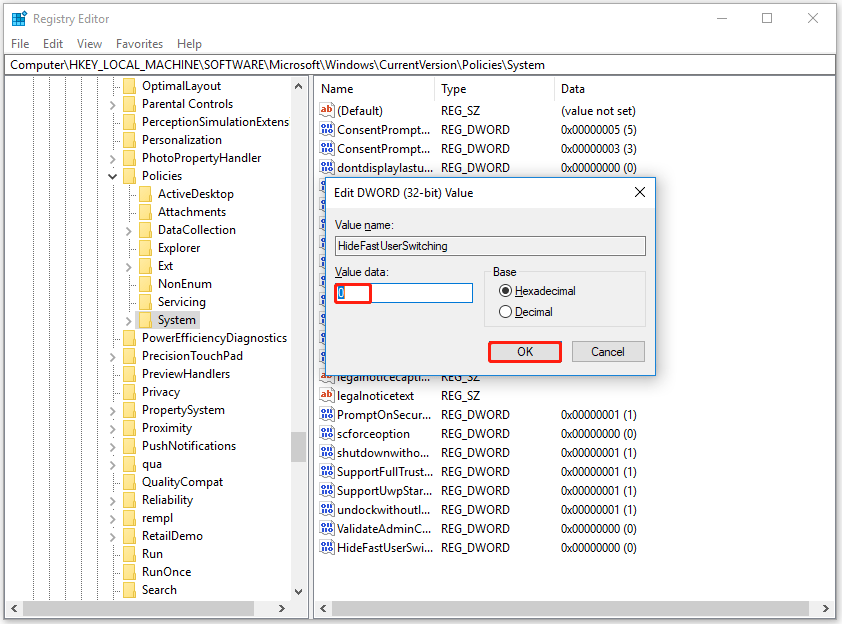Open the Help menu

[x=189, y=43]
